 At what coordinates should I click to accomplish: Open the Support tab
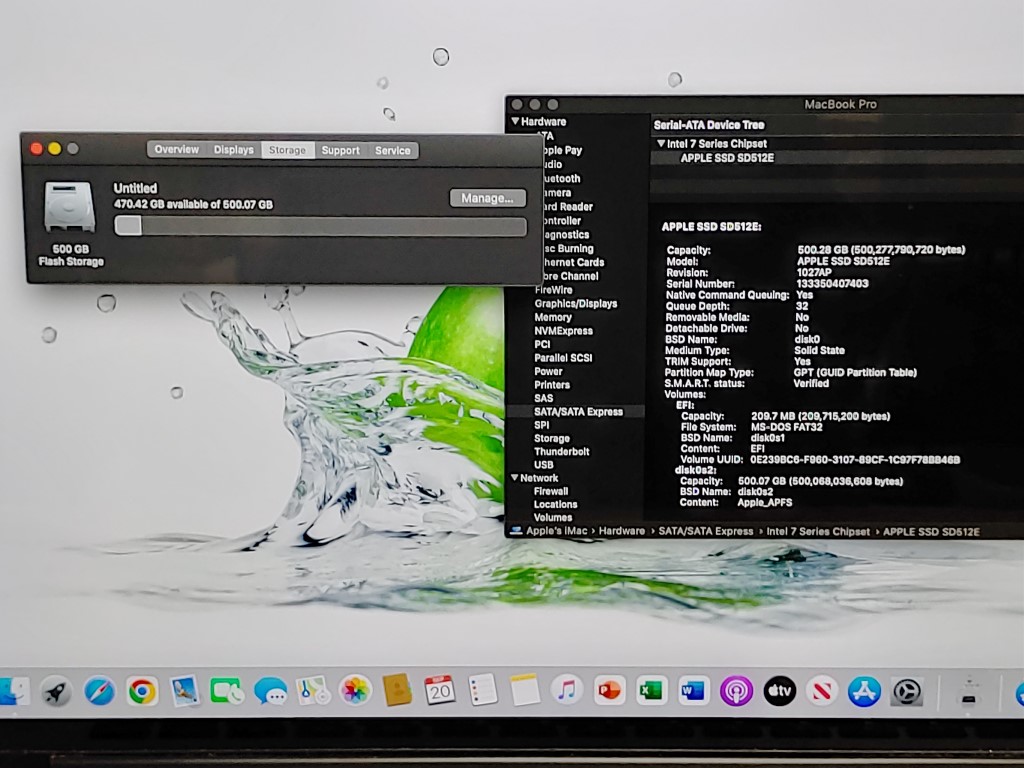tap(340, 150)
